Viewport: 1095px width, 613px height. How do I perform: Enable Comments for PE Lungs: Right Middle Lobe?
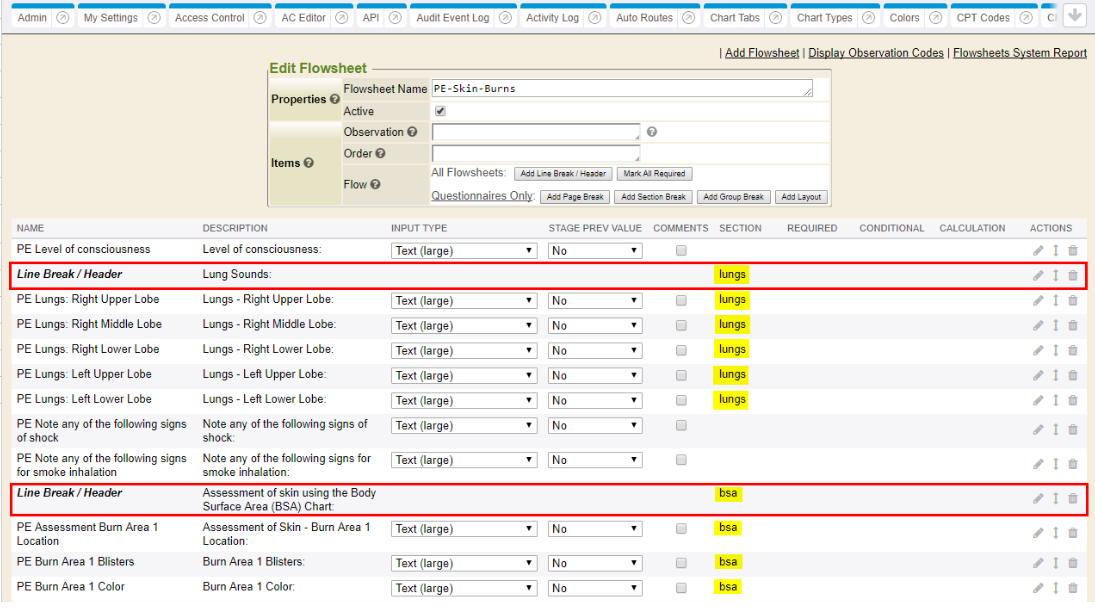tap(681, 325)
